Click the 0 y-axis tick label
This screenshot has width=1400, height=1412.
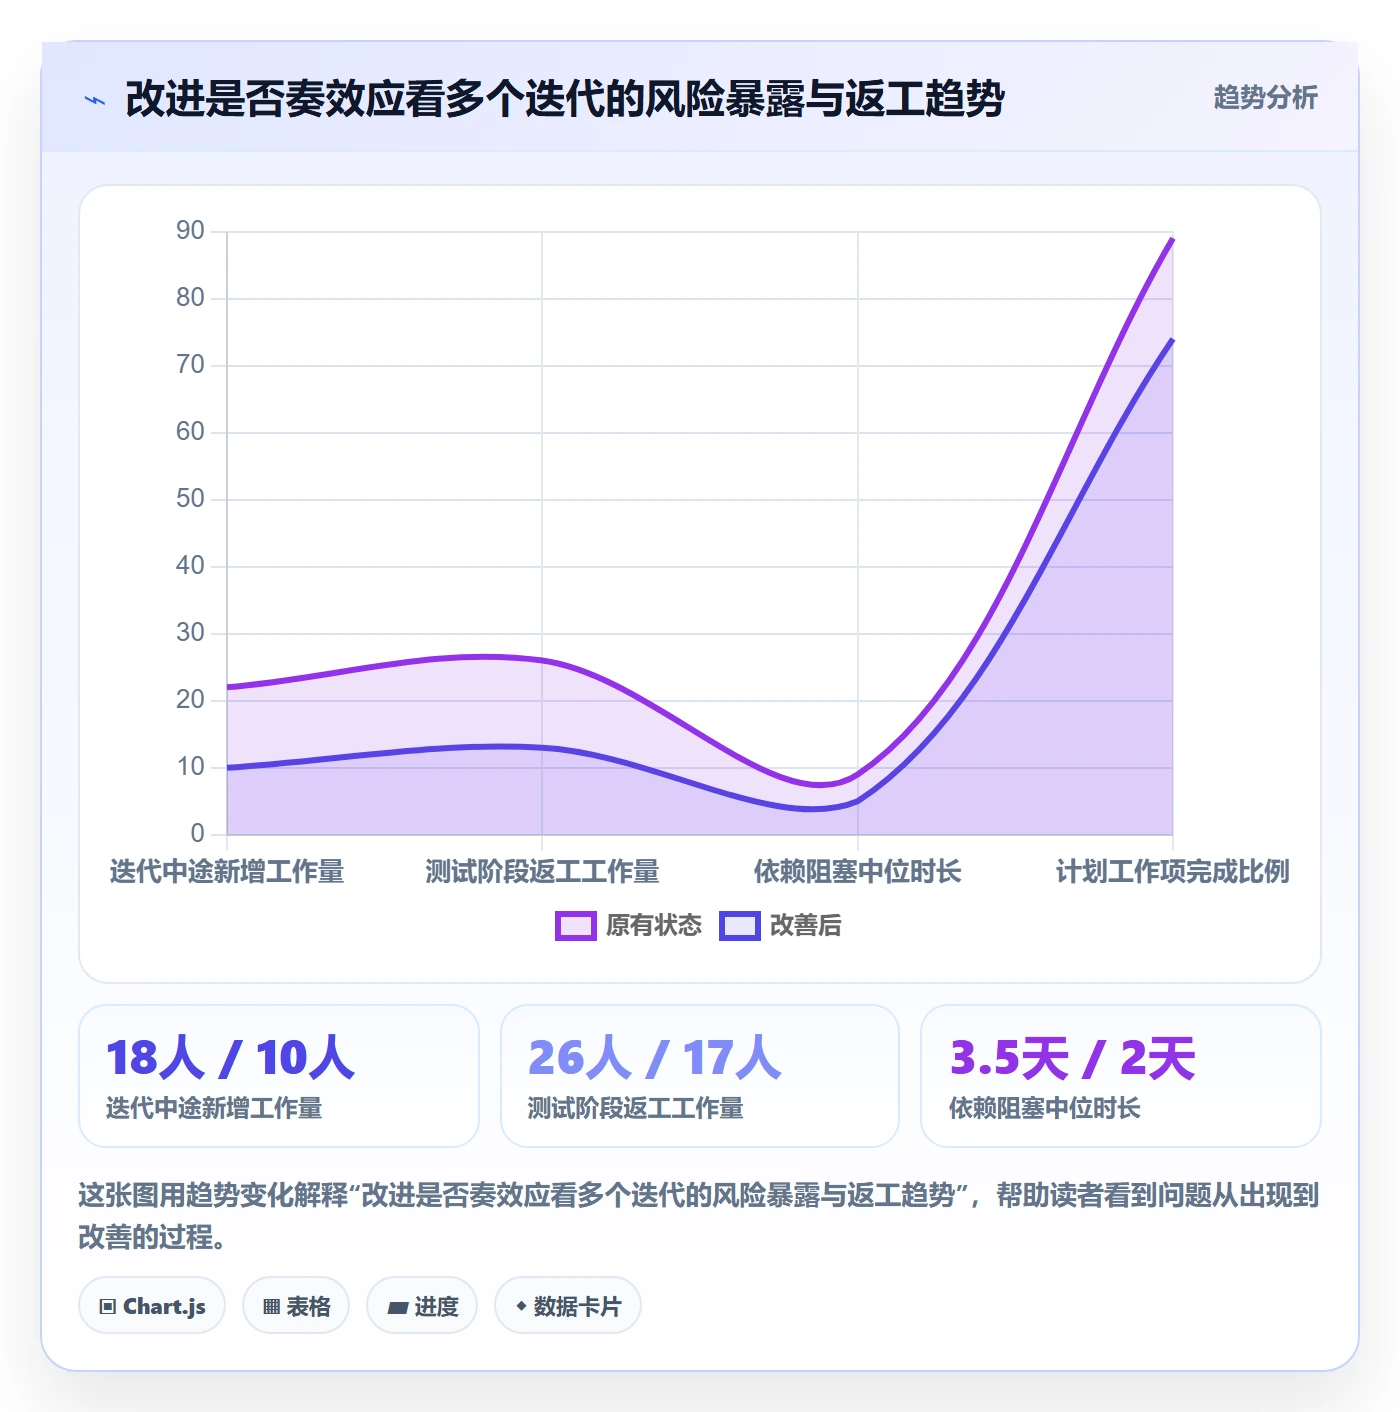click(197, 833)
